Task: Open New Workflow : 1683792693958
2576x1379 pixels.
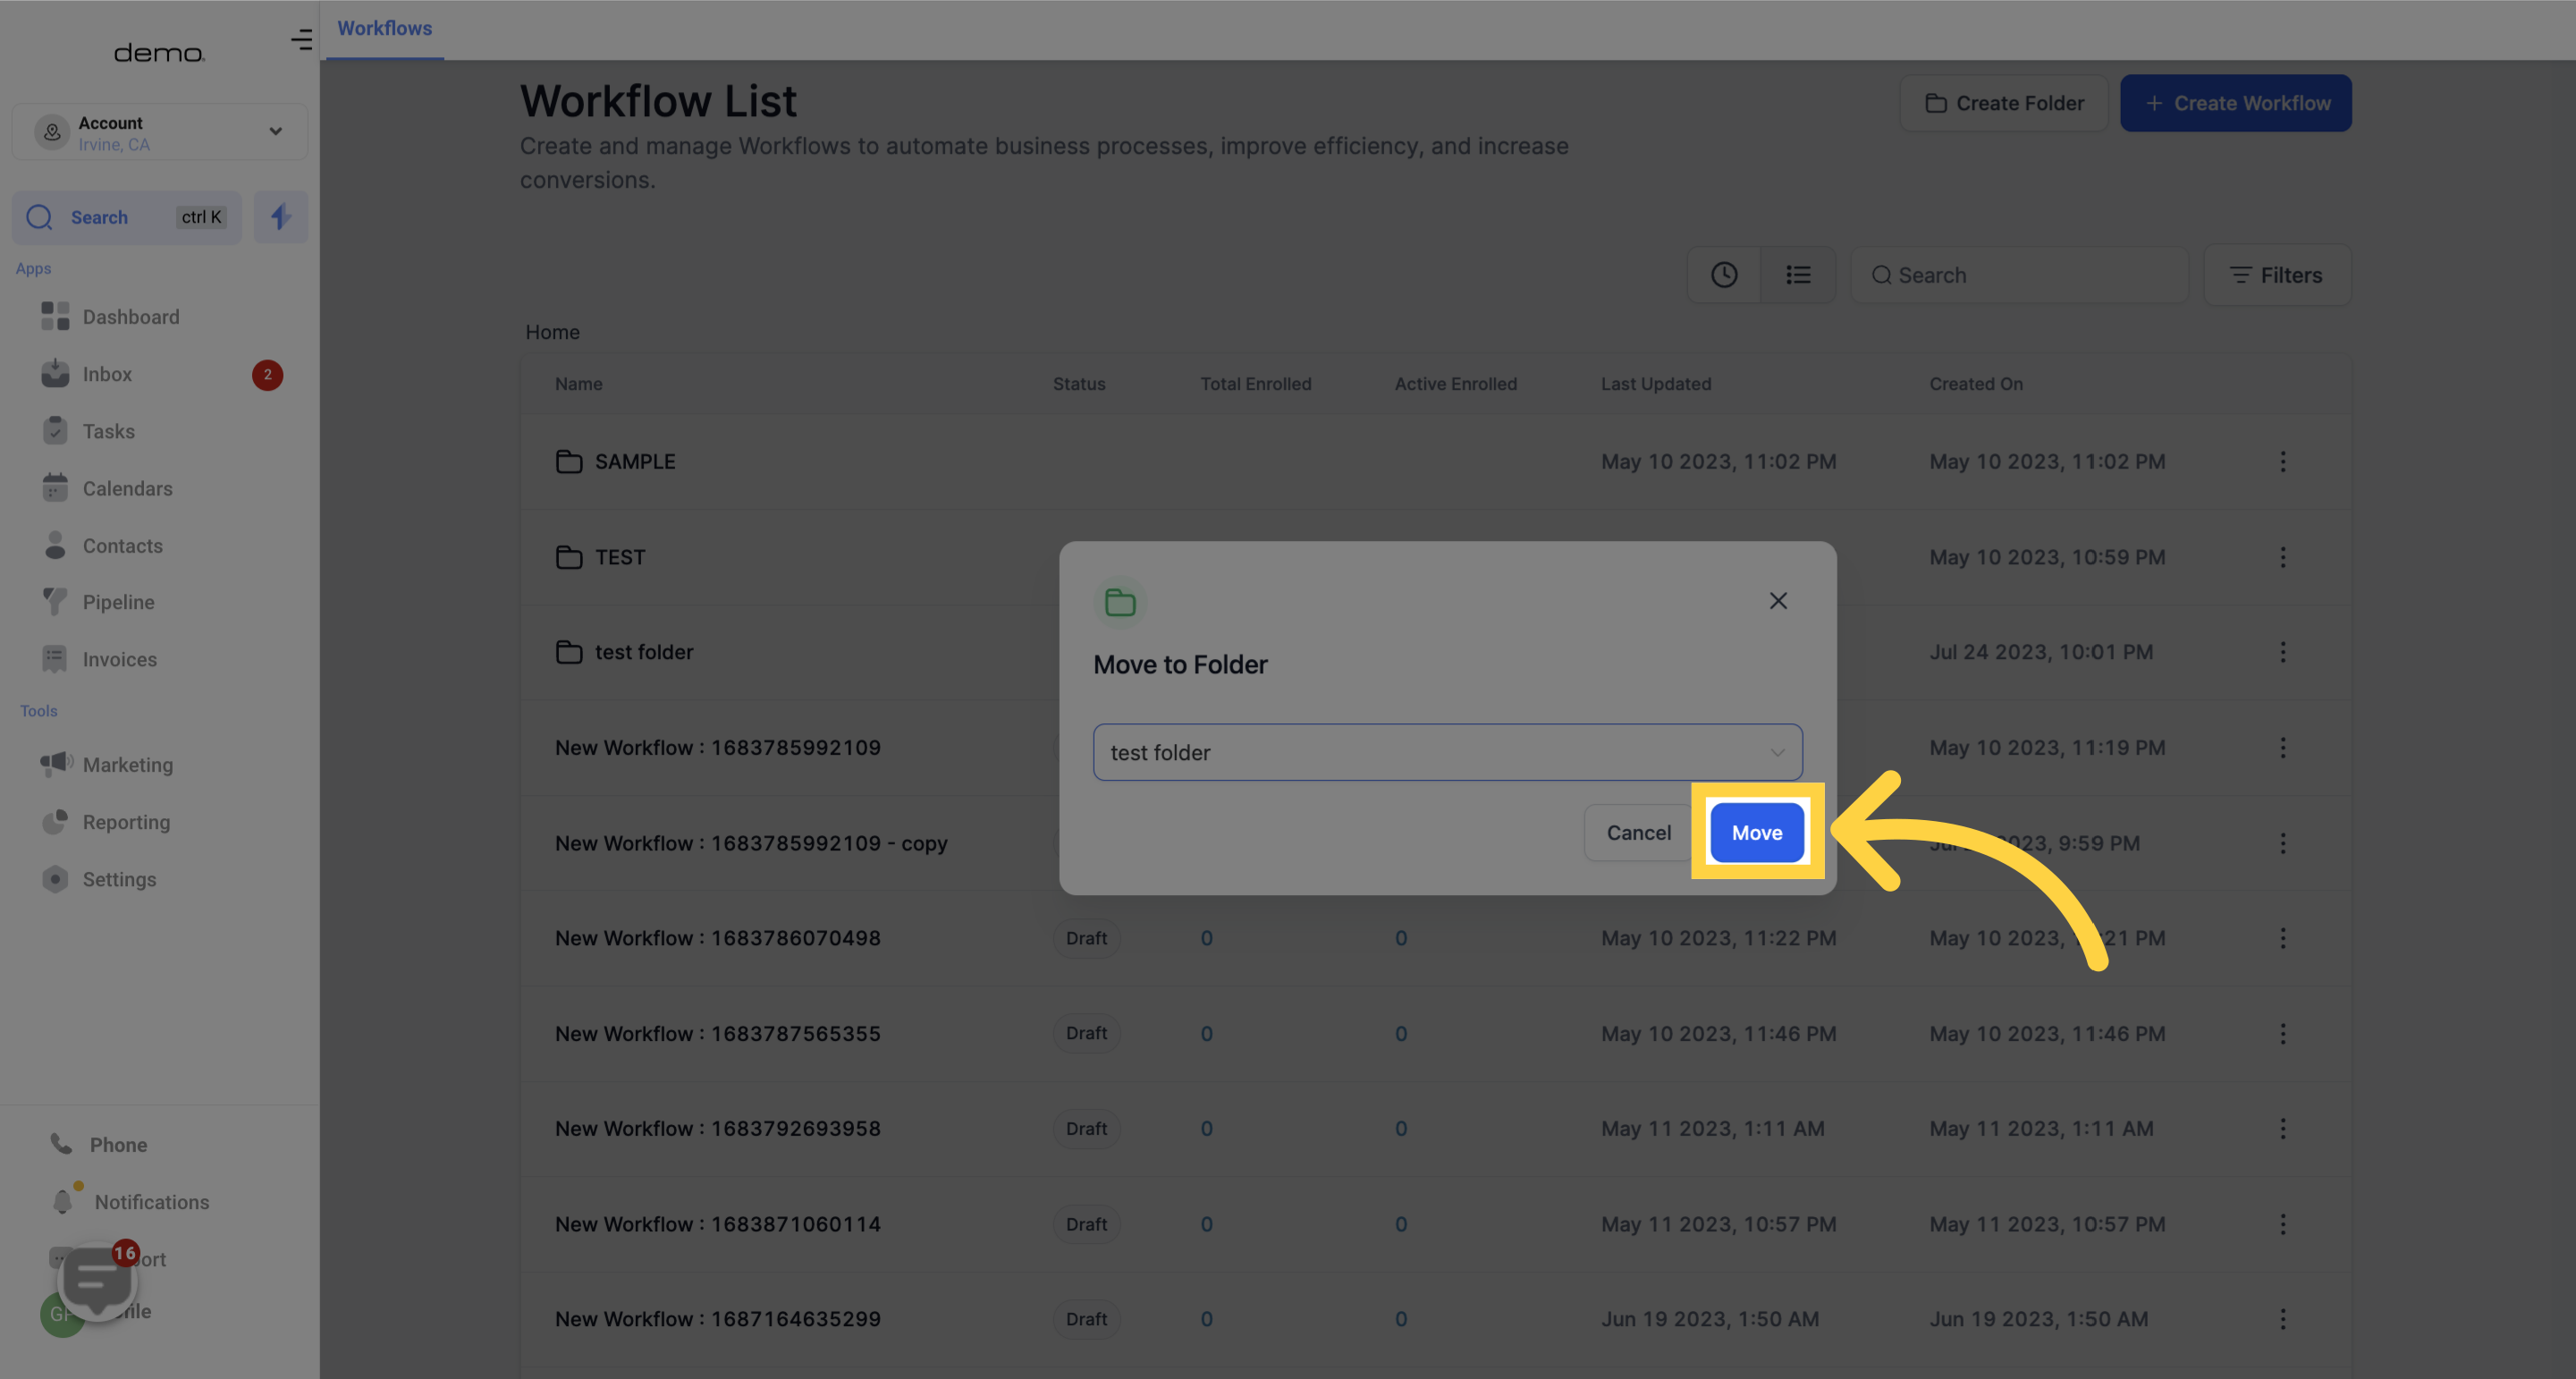Action: click(718, 1129)
